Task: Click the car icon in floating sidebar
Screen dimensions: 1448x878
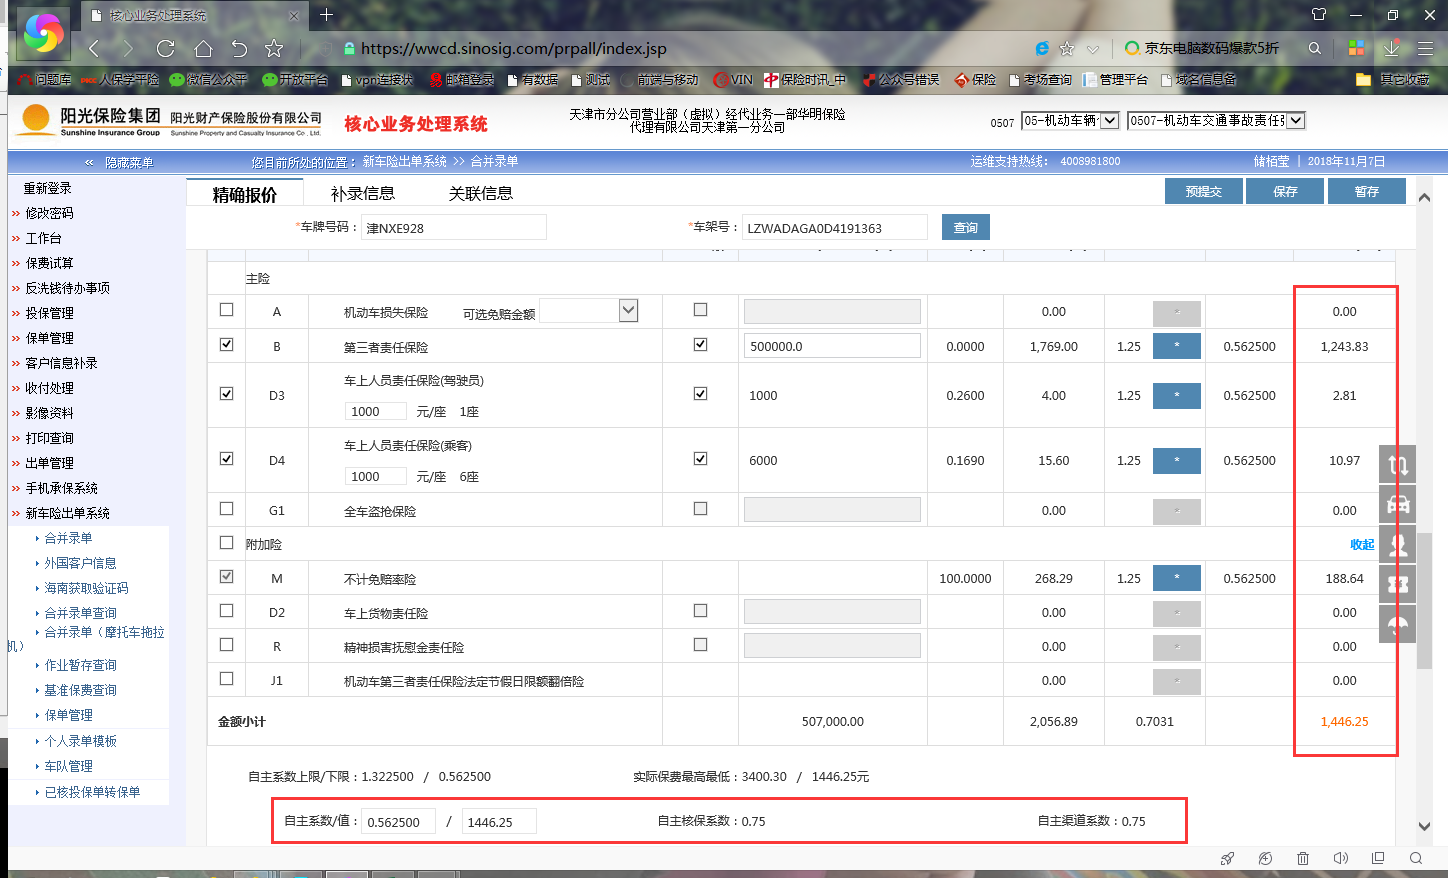Action: (x=1398, y=504)
